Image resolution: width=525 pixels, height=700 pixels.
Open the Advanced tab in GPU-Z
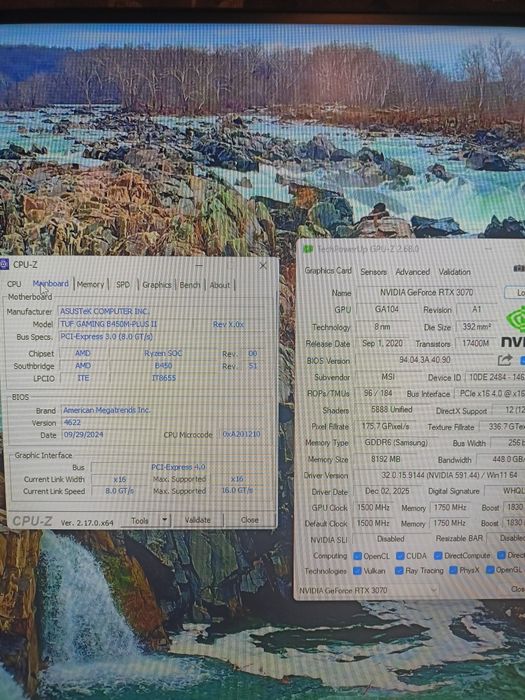click(412, 271)
